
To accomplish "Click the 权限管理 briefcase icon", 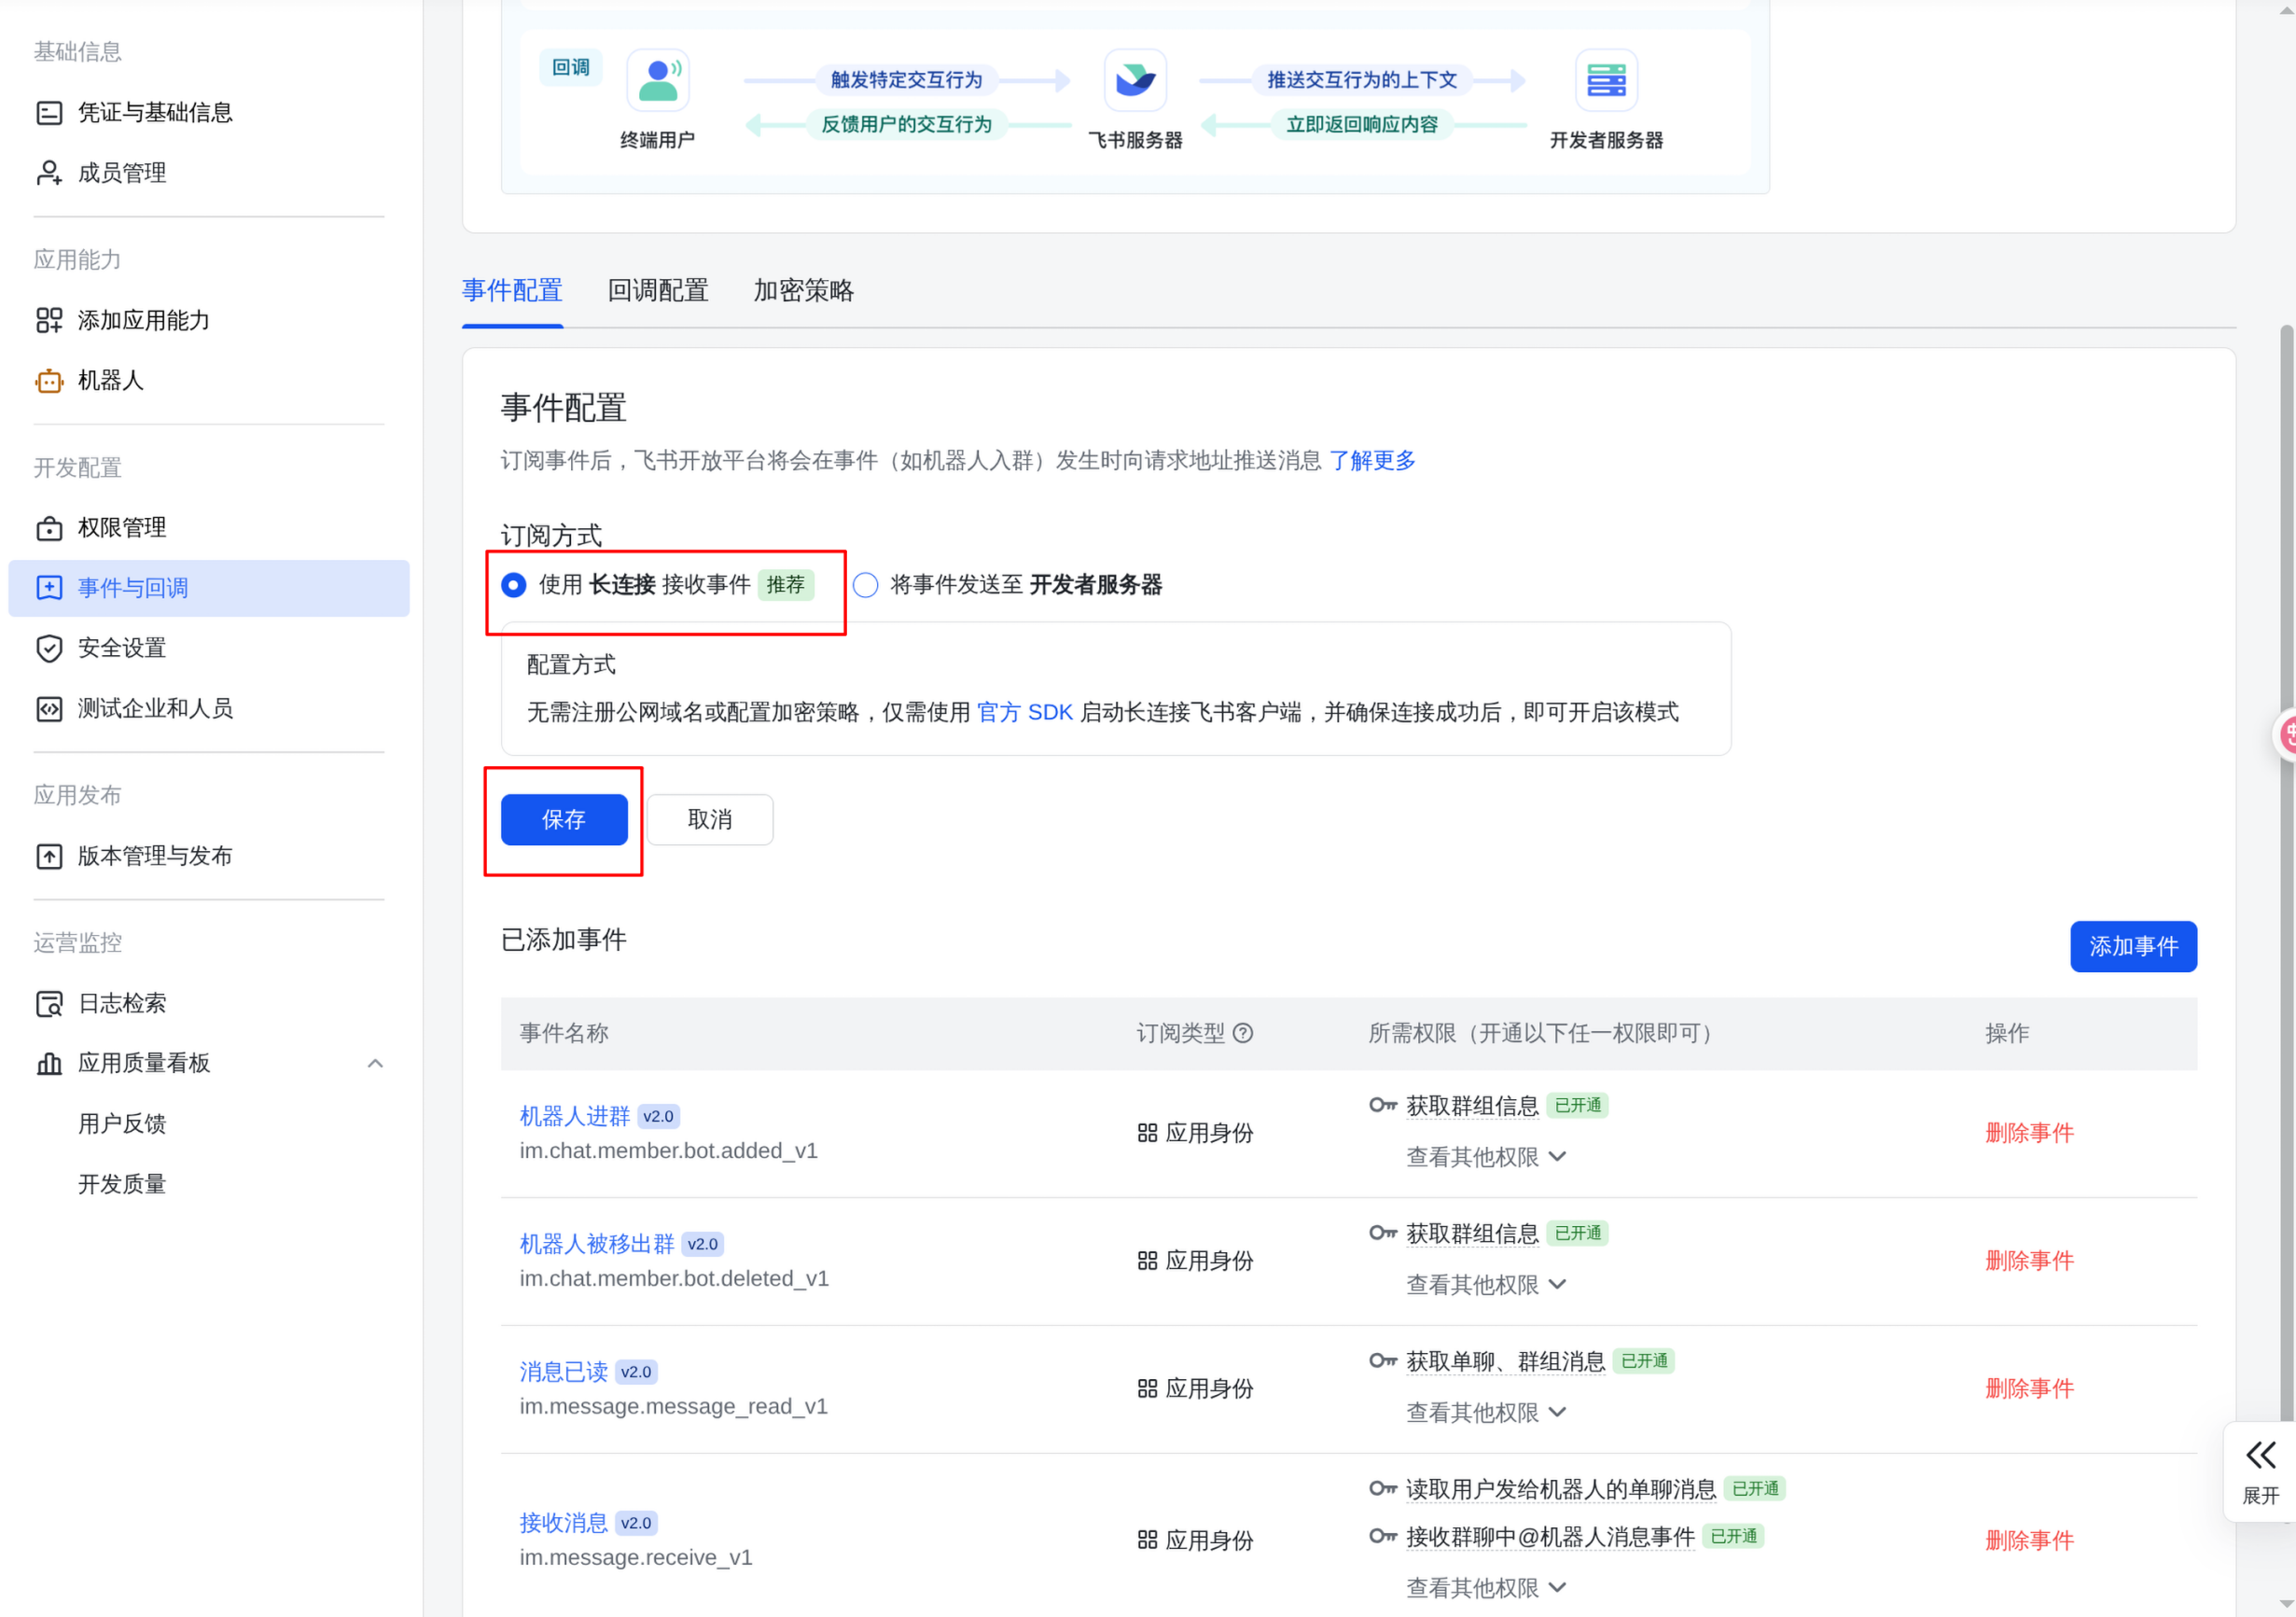I will tap(49, 528).
